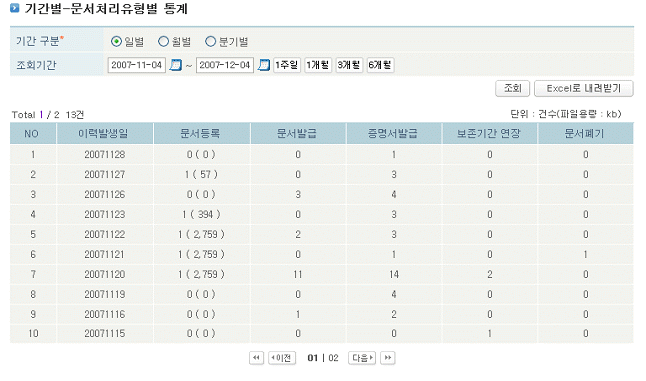
Task: Click 보존기간 연장 value 1 for 20071115
Action: pyautogui.click(x=490, y=333)
